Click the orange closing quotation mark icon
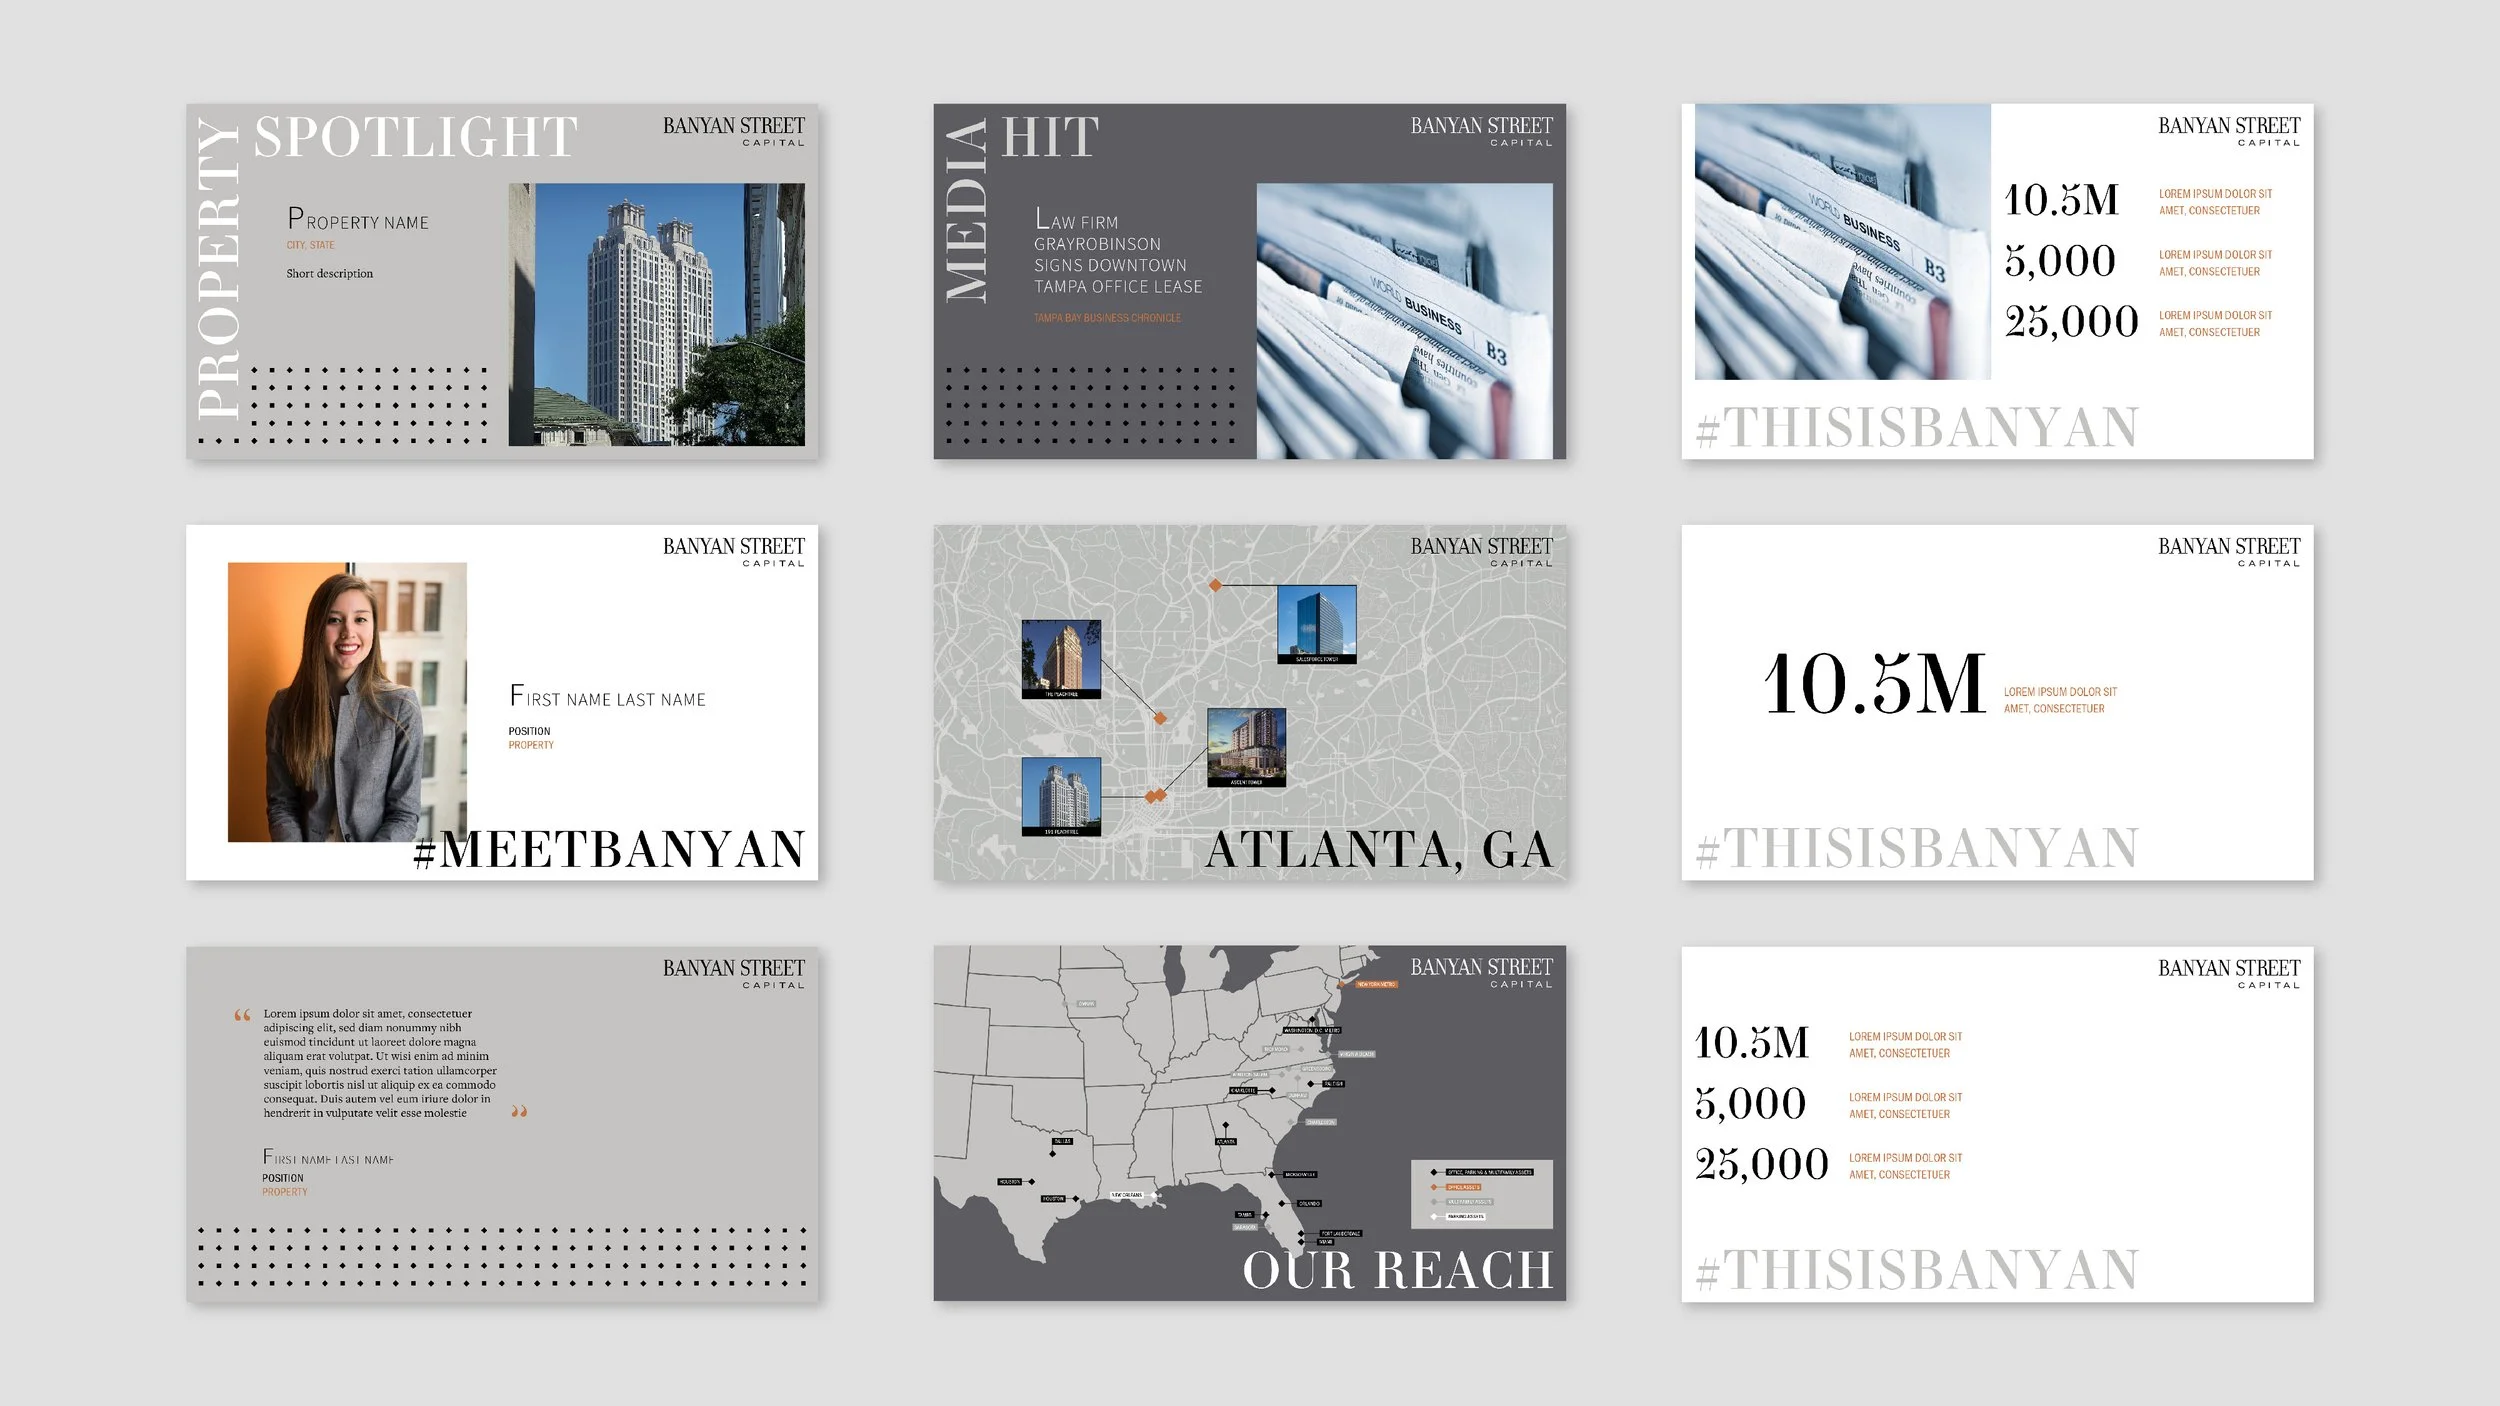 [x=518, y=1111]
